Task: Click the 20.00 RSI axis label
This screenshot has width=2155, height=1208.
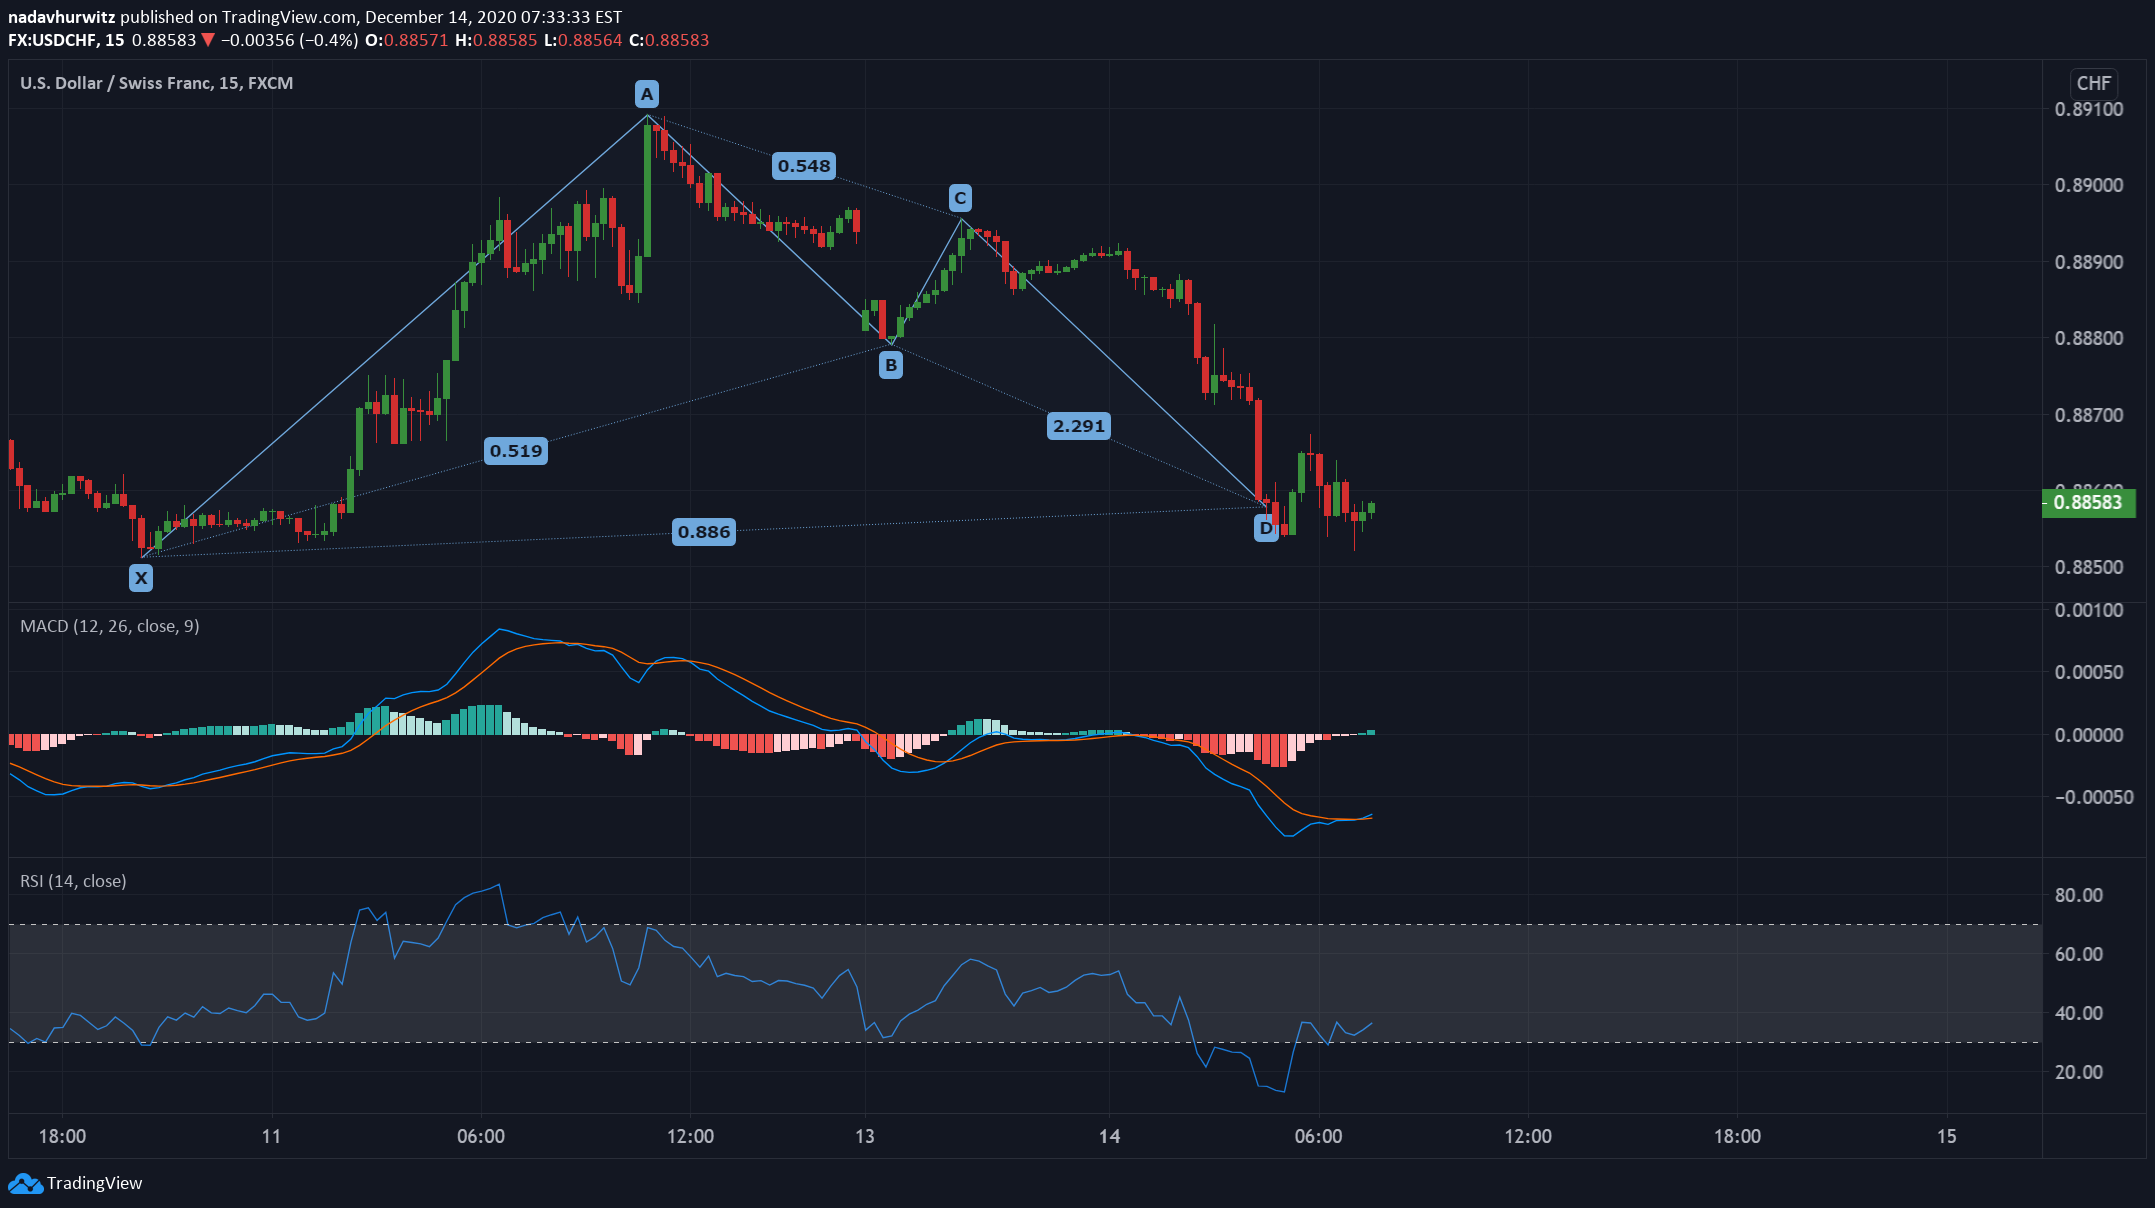Action: click(2079, 1072)
